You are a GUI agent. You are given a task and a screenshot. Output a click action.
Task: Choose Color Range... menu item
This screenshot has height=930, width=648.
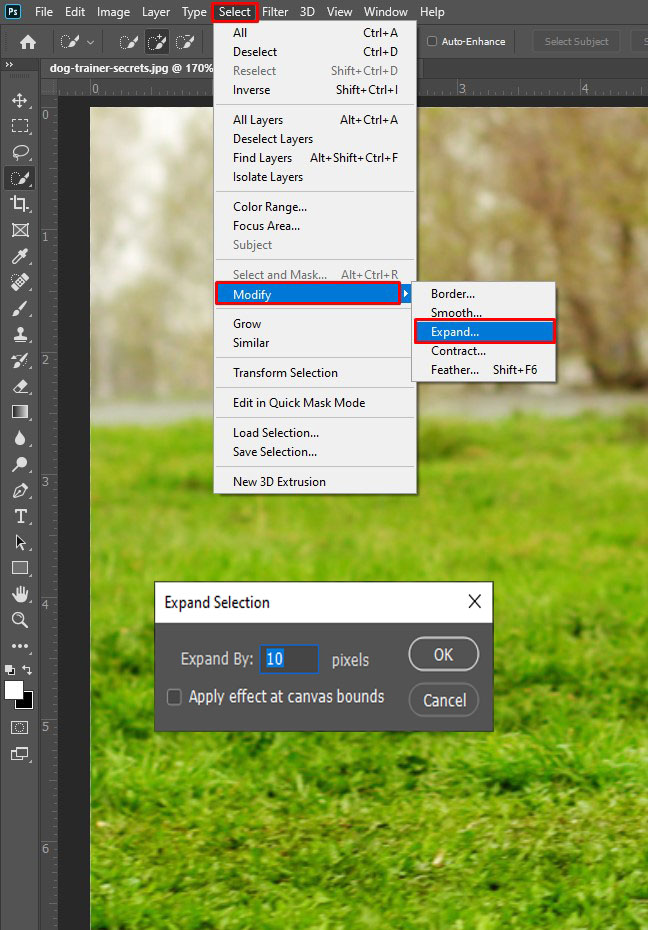click(x=315, y=207)
